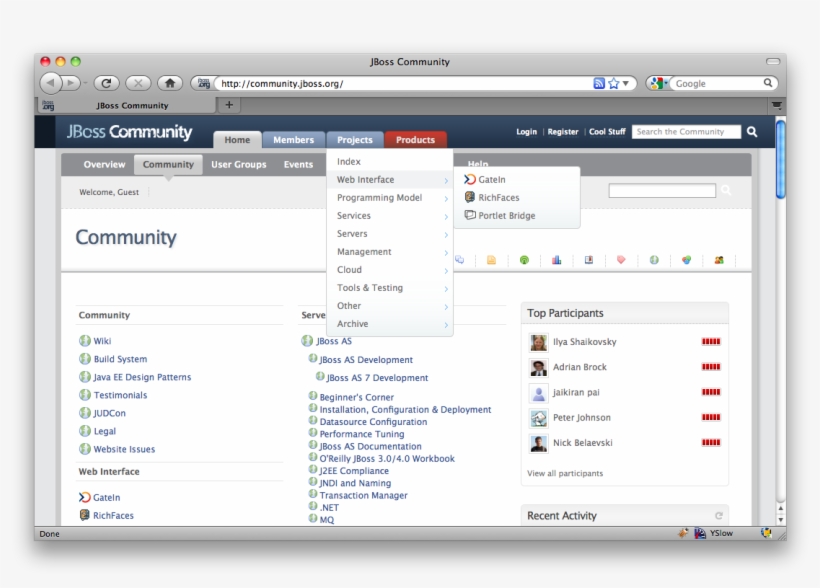820x588 pixels.
Task: Click the Register link in the header
Action: (563, 131)
